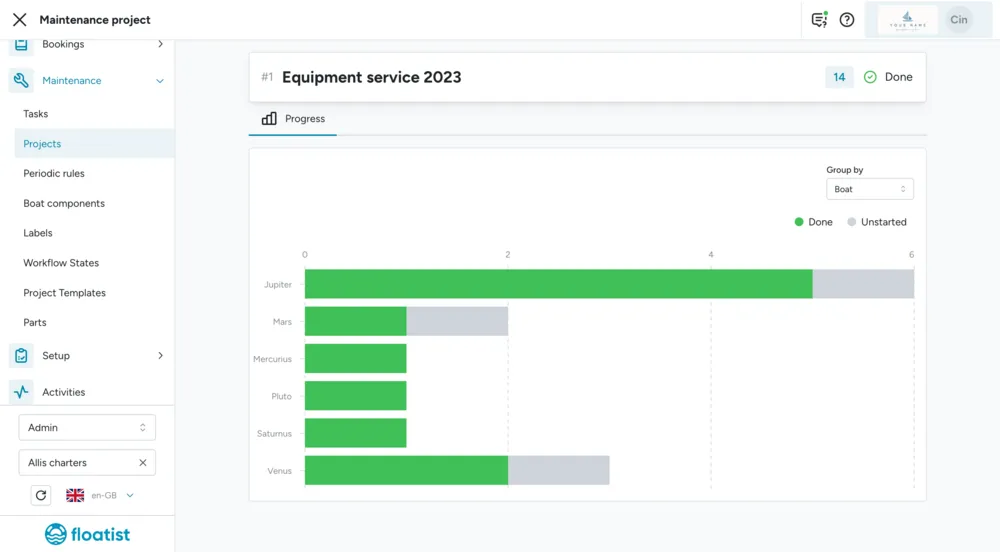Image resolution: width=1000 pixels, height=552 pixels.
Task: Open the help question mark icon
Action: [x=846, y=20]
